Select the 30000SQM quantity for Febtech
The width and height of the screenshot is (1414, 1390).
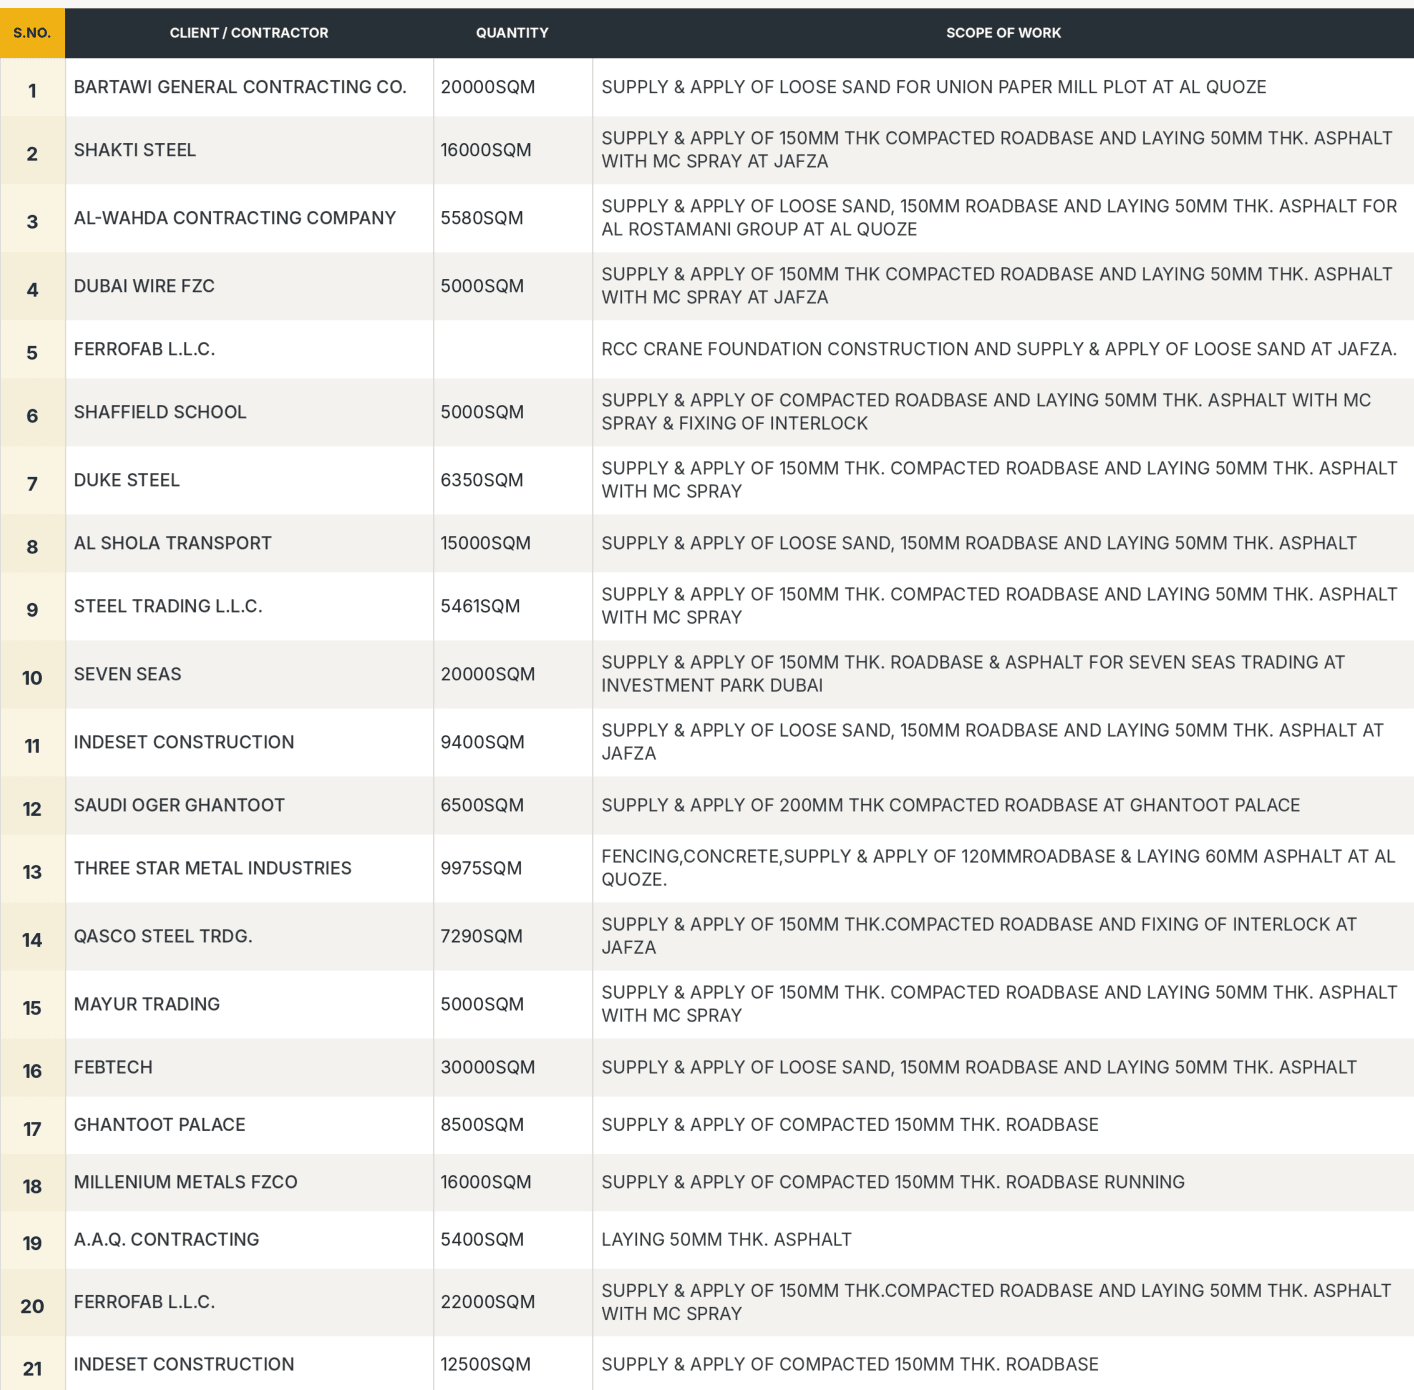(x=488, y=1067)
